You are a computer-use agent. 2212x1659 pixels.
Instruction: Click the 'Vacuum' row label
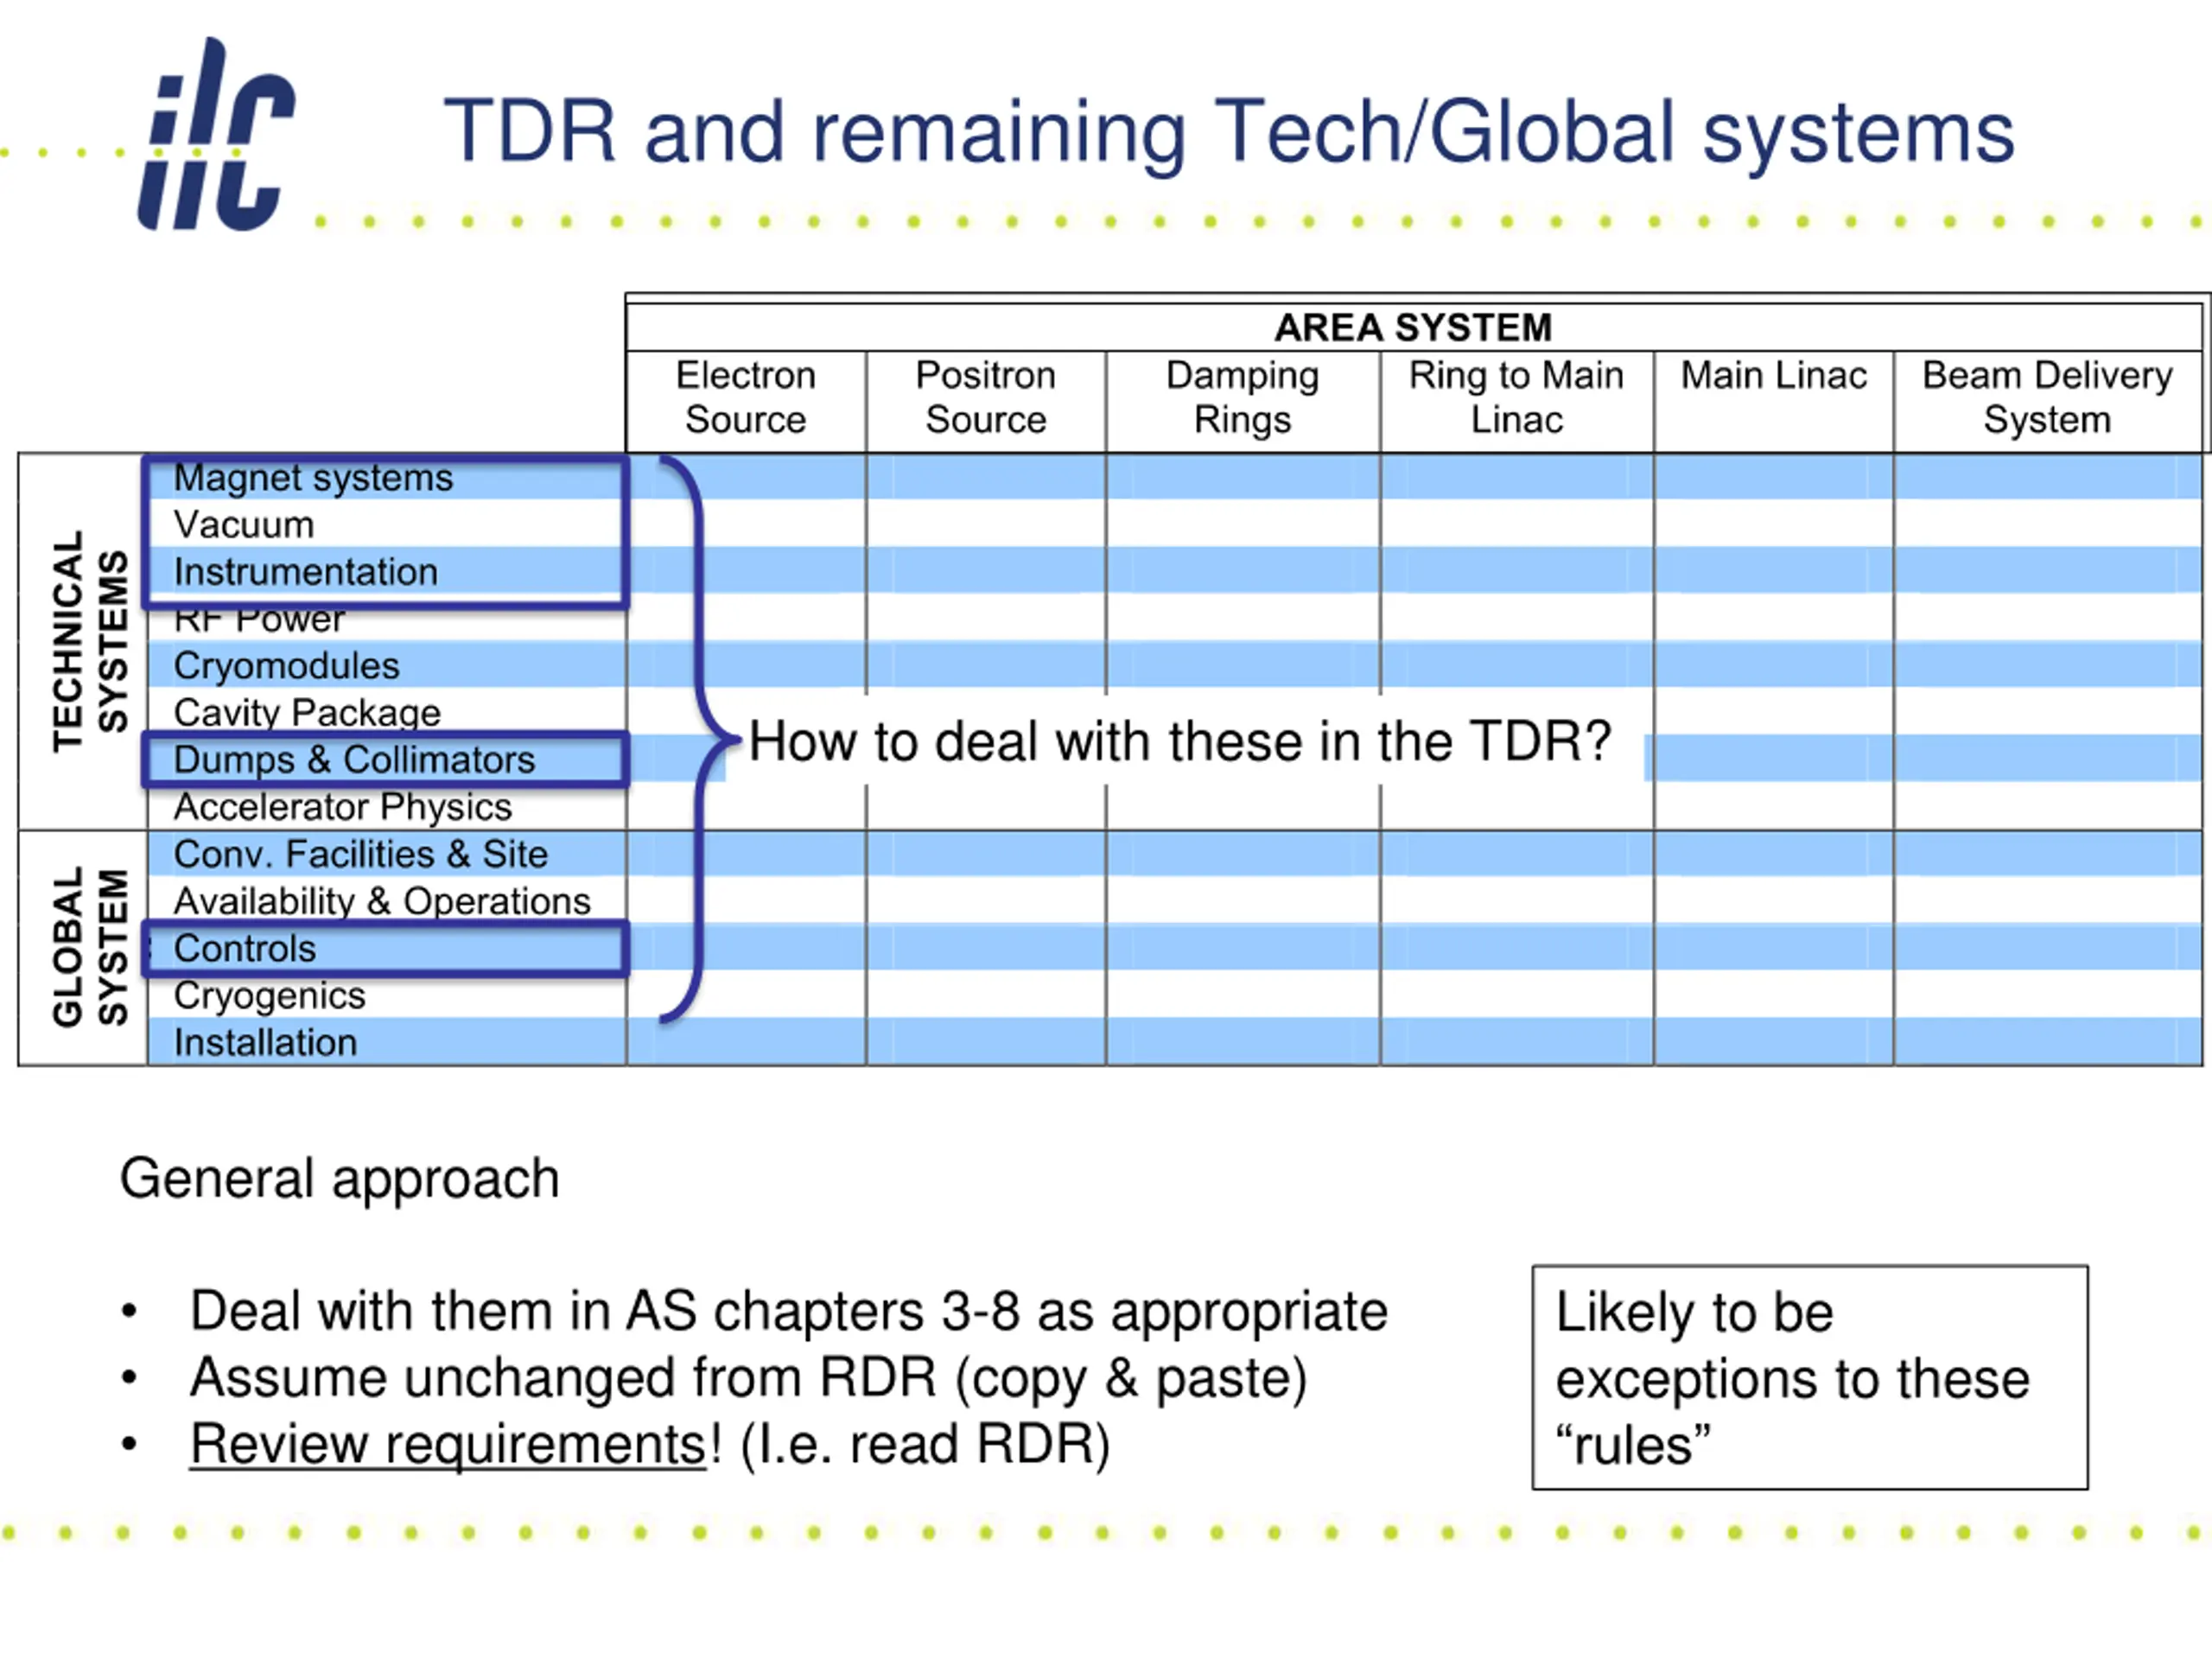(244, 525)
